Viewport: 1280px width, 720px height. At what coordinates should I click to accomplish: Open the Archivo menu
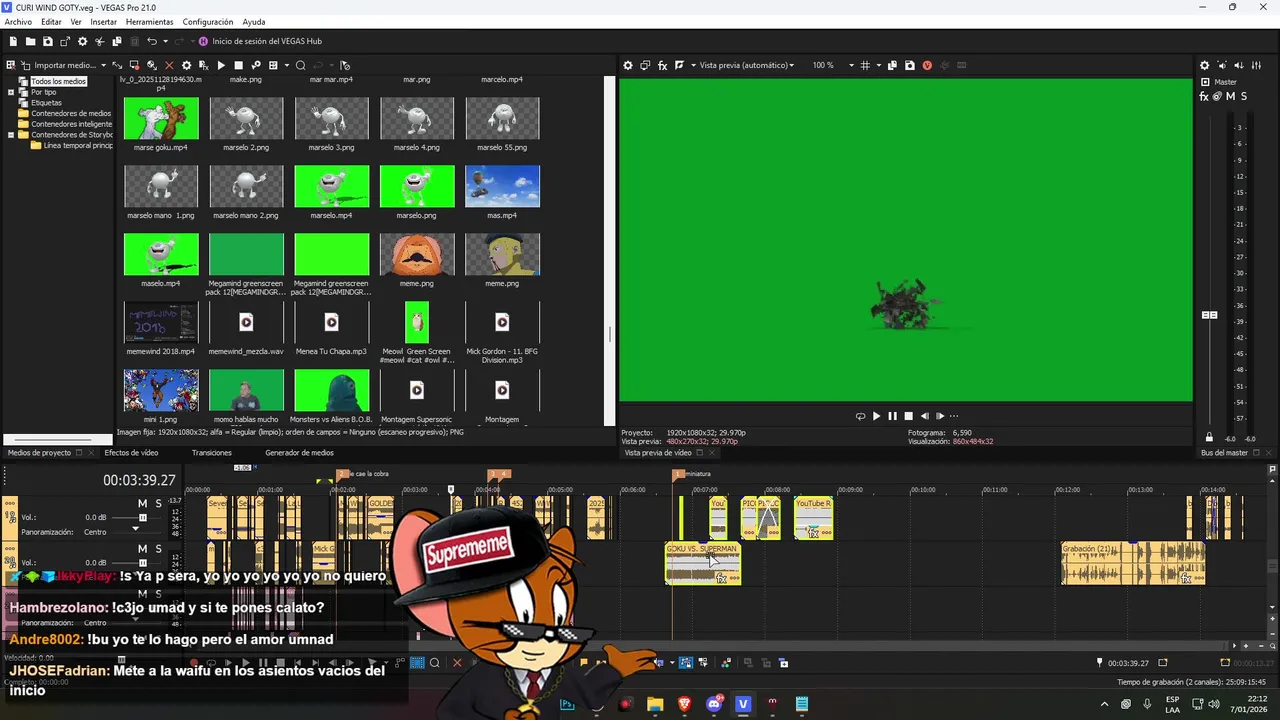click(18, 22)
